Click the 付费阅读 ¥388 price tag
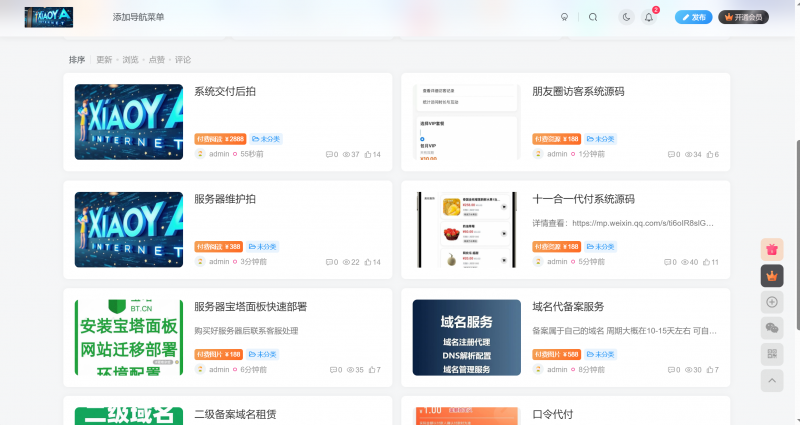The height and width of the screenshot is (425, 800). point(218,246)
